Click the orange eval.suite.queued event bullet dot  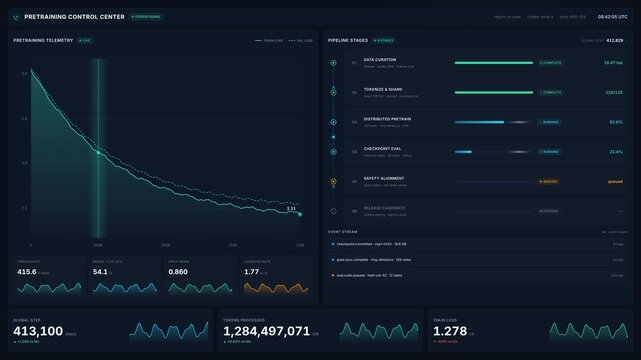(x=333, y=275)
